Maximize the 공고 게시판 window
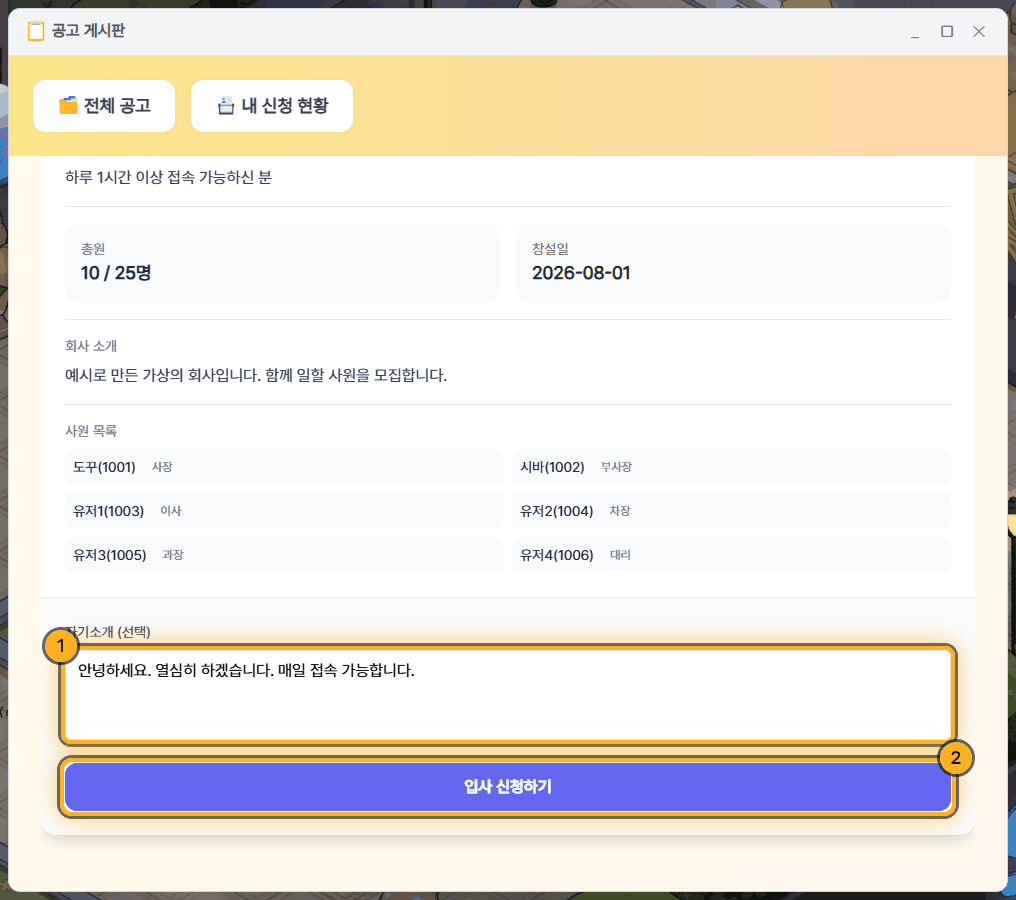Screen dimensions: 1016x900 (947, 32)
